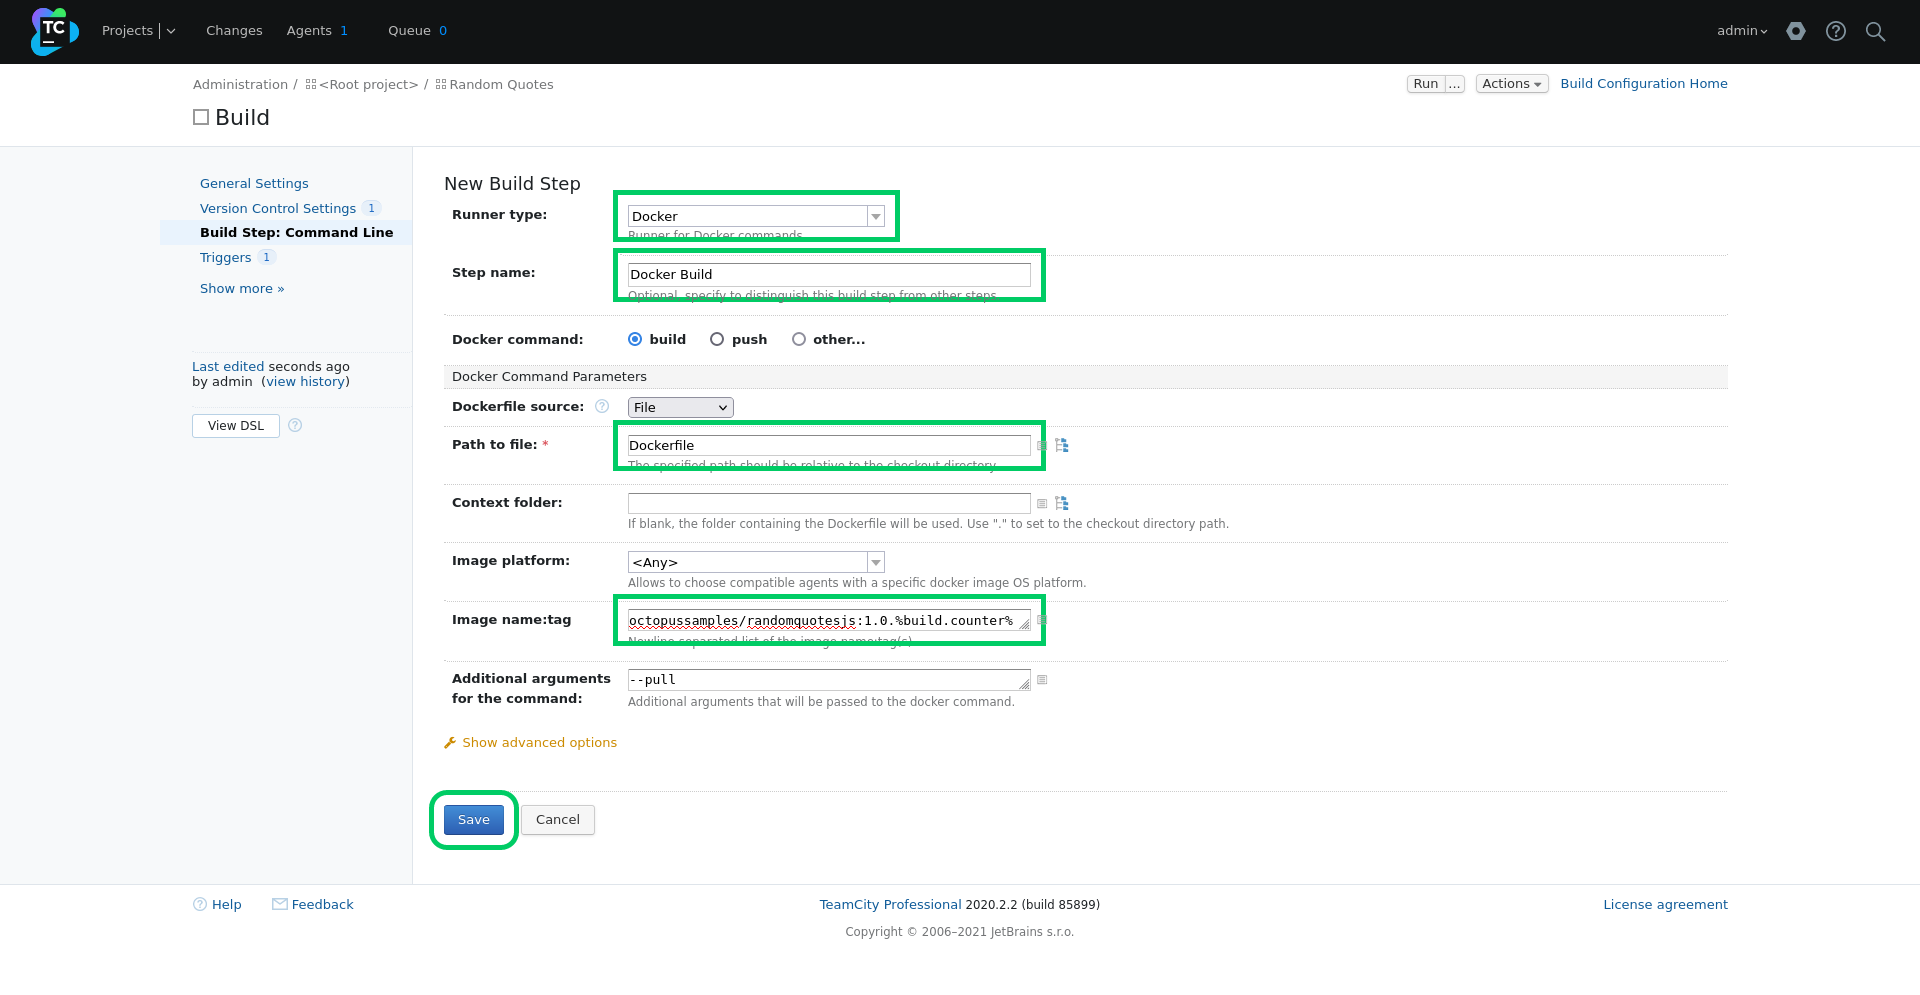Viewport: 1920px width, 995px height.
Task: Open parameter list icon next to Context folder
Action: point(1042,503)
